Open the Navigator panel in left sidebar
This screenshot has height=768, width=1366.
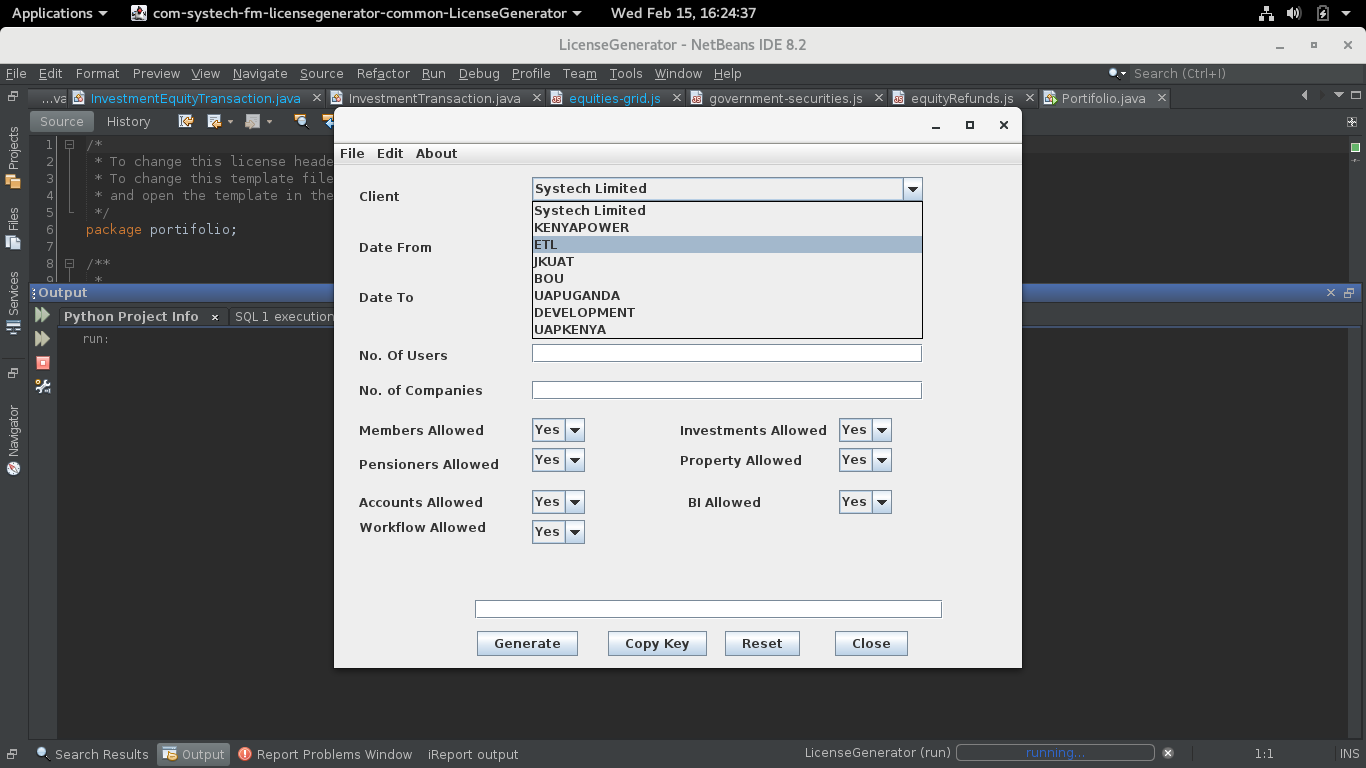[x=13, y=438]
